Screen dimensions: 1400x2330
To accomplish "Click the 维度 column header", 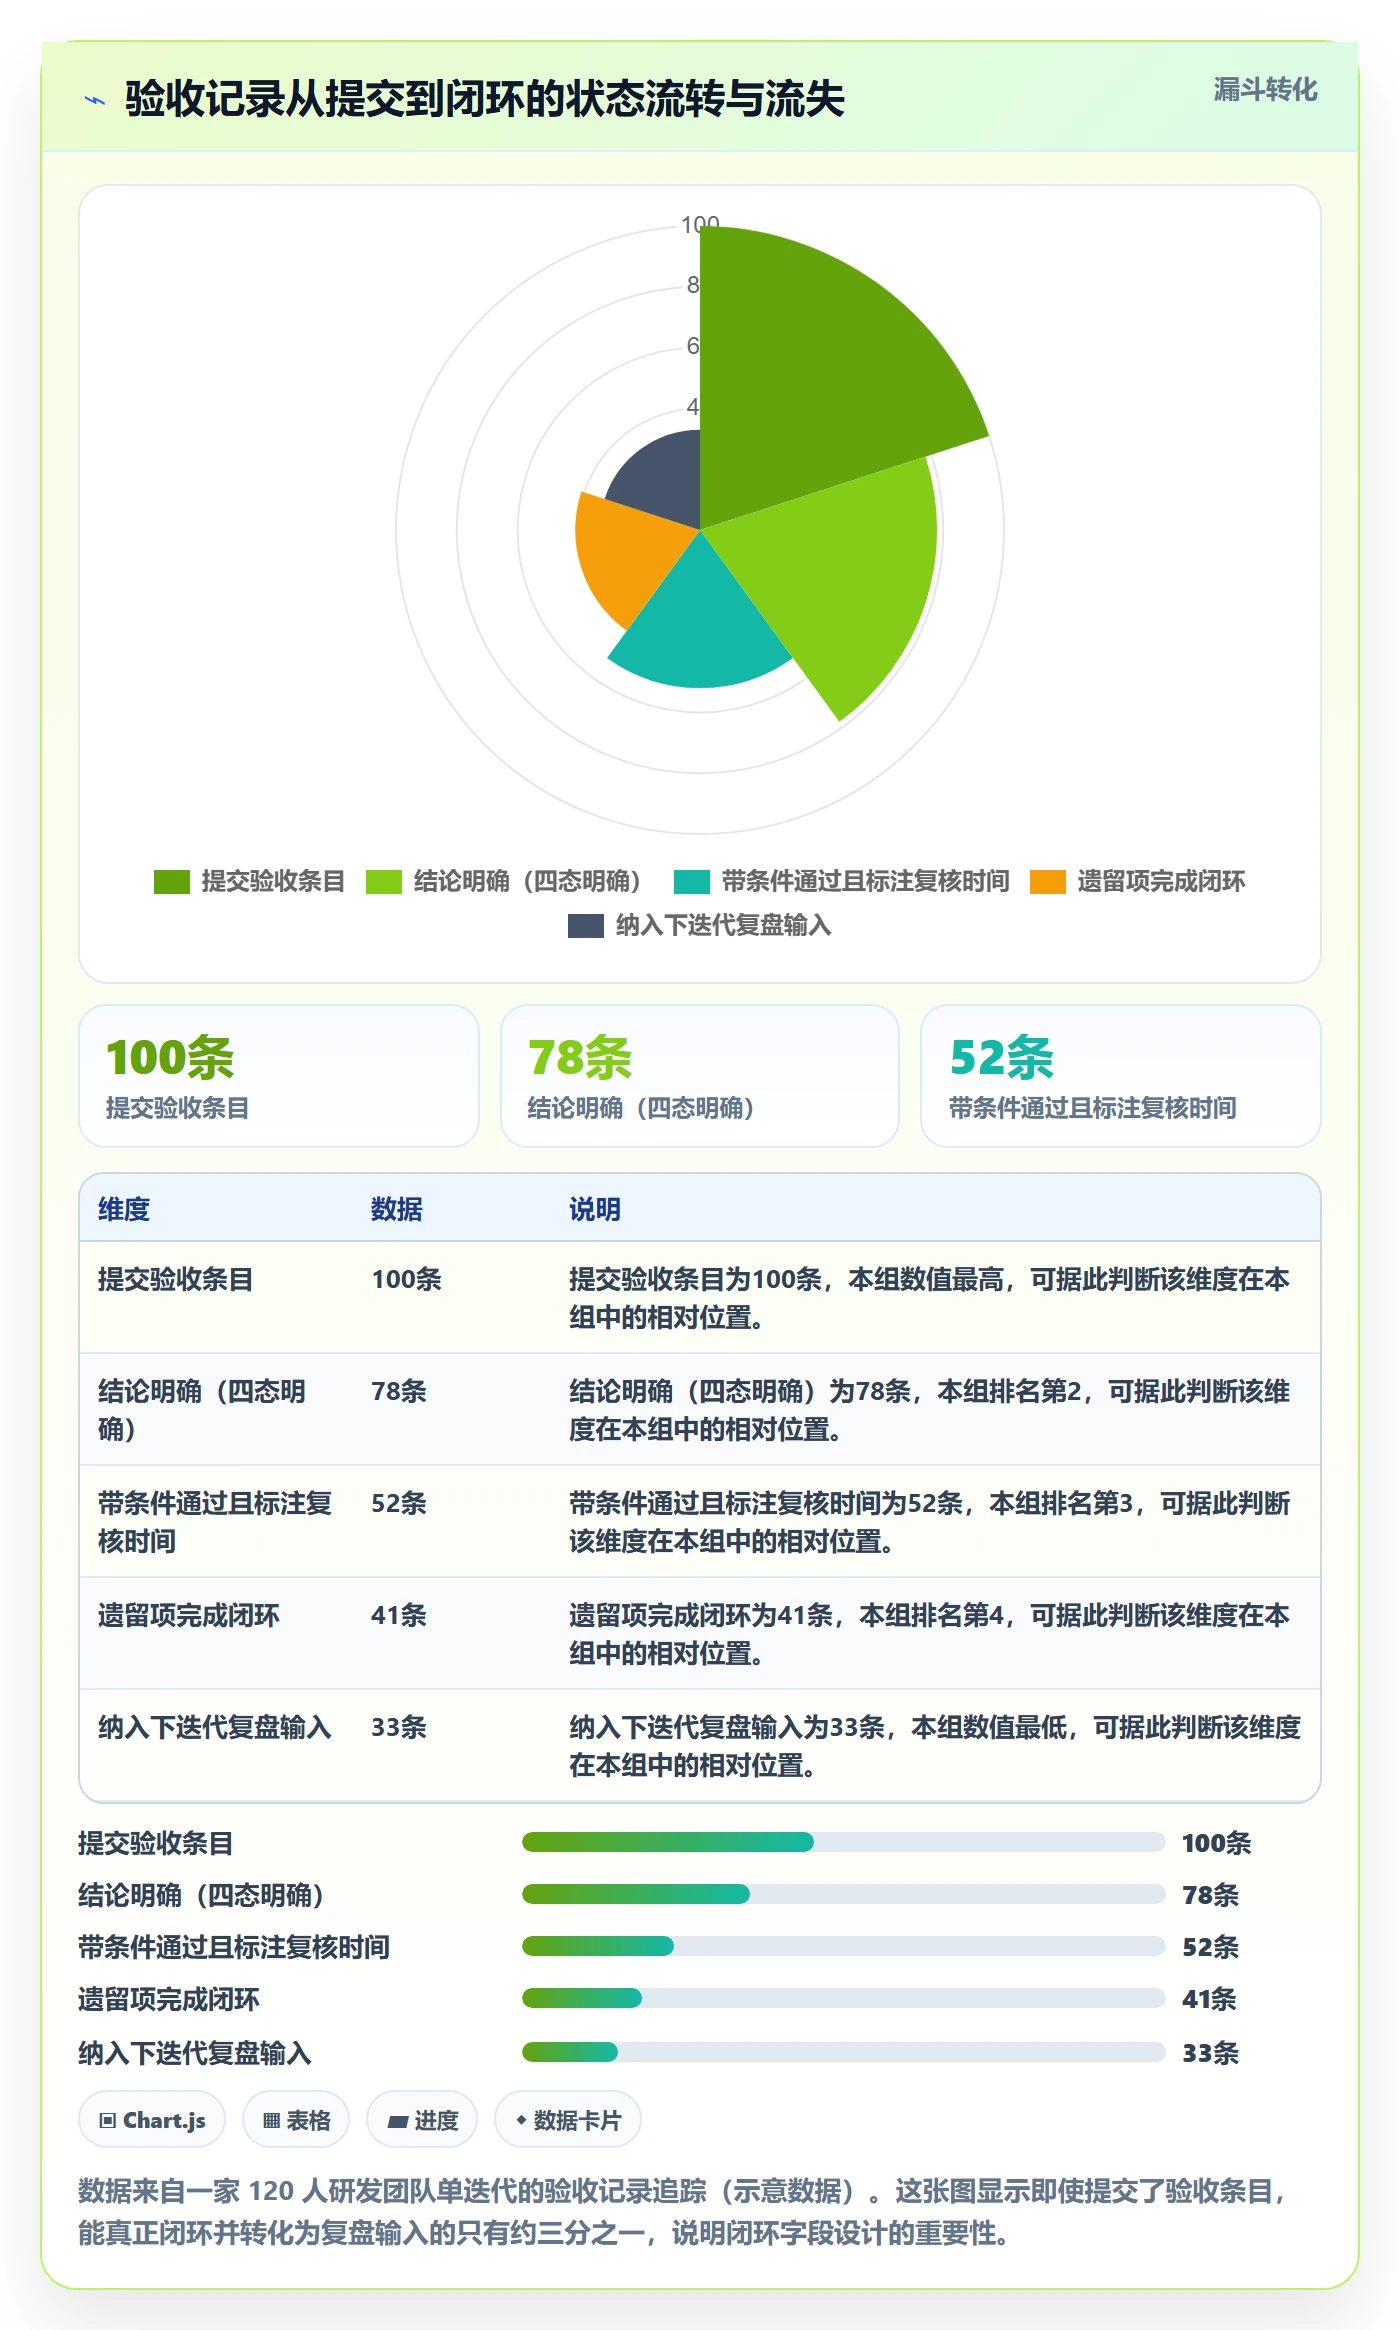I will point(124,1209).
